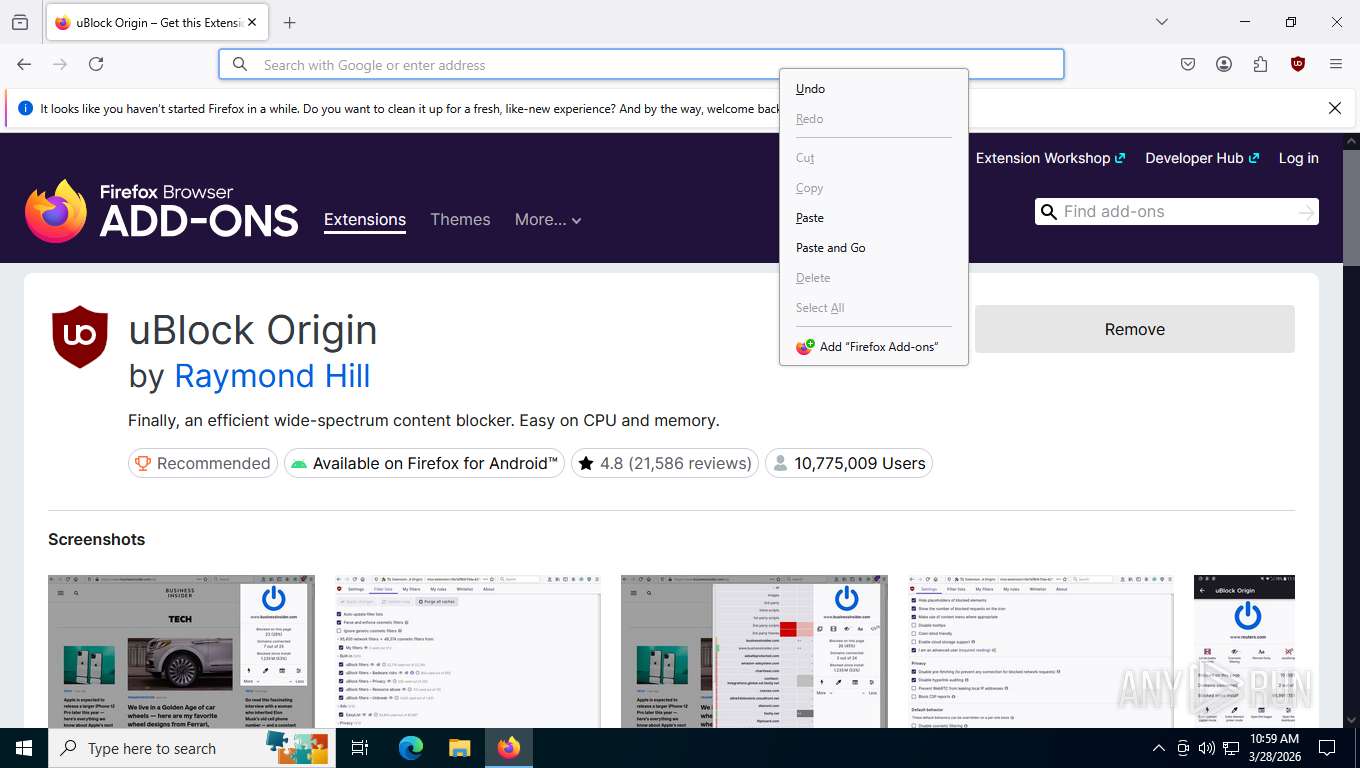The width and height of the screenshot is (1360, 768).
Task: Open the taskbar clock and date
Action: 1274,748
